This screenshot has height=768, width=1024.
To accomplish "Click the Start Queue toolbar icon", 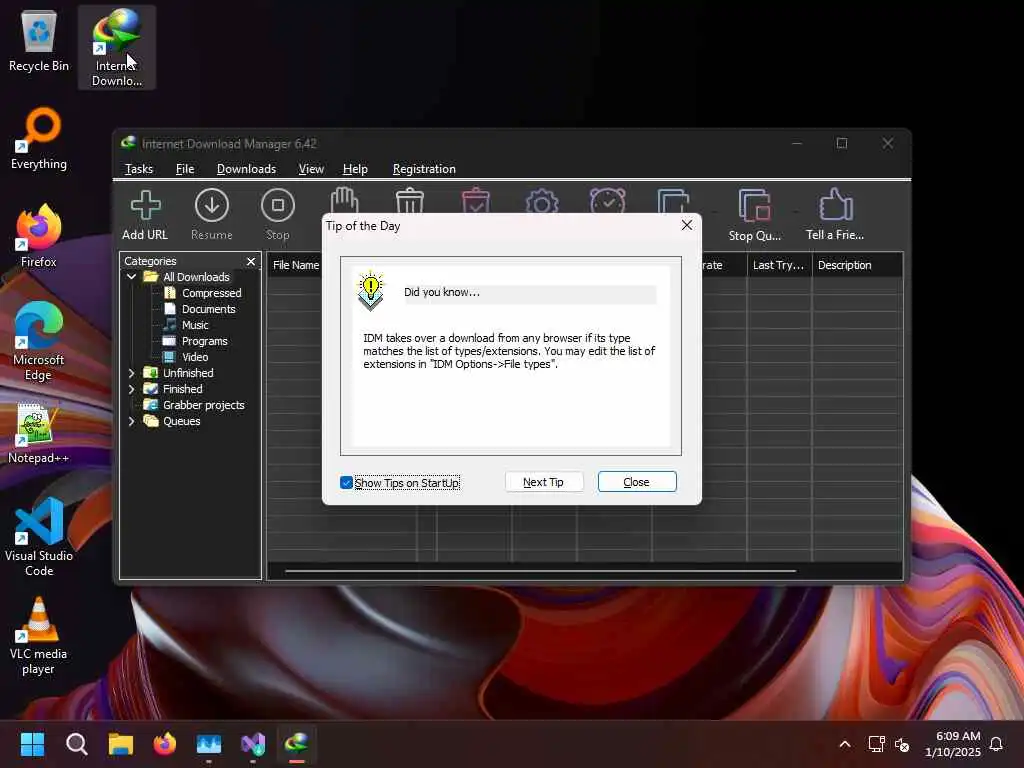I will point(673,201).
